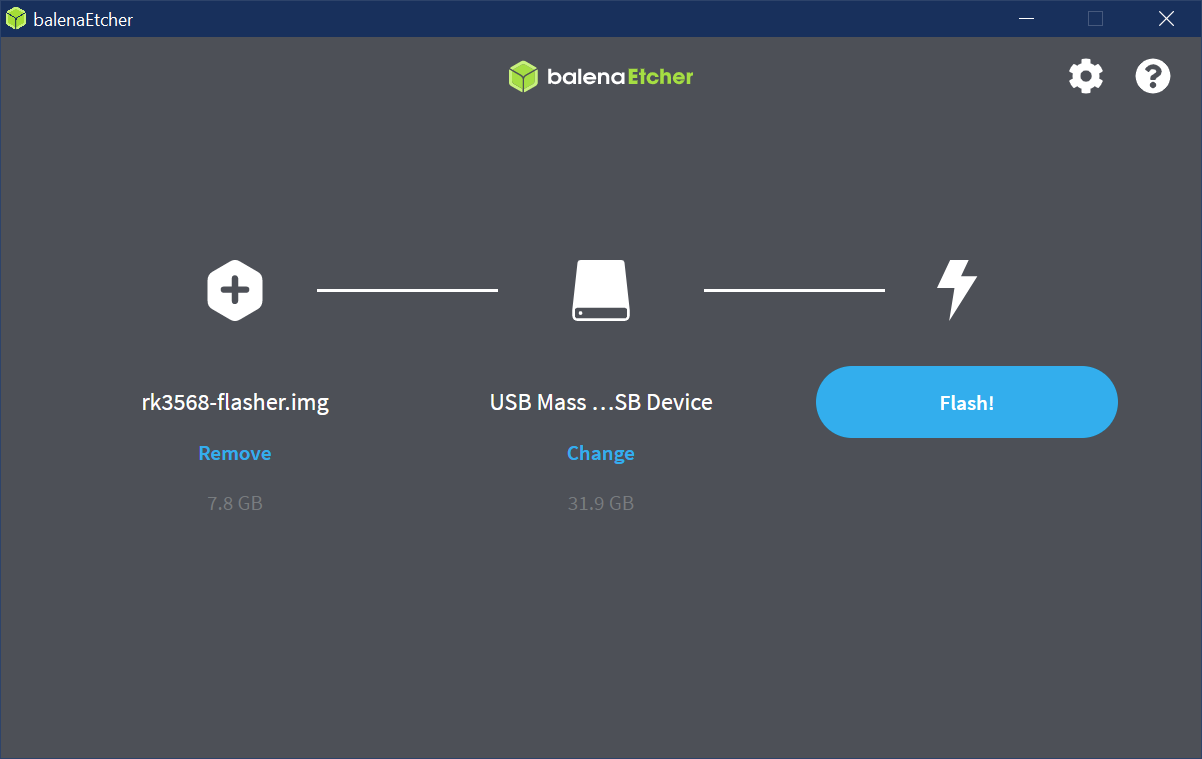Open the help question mark icon
Image resolution: width=1202 pixels, height=759 pixels.
click(1153, 76)
